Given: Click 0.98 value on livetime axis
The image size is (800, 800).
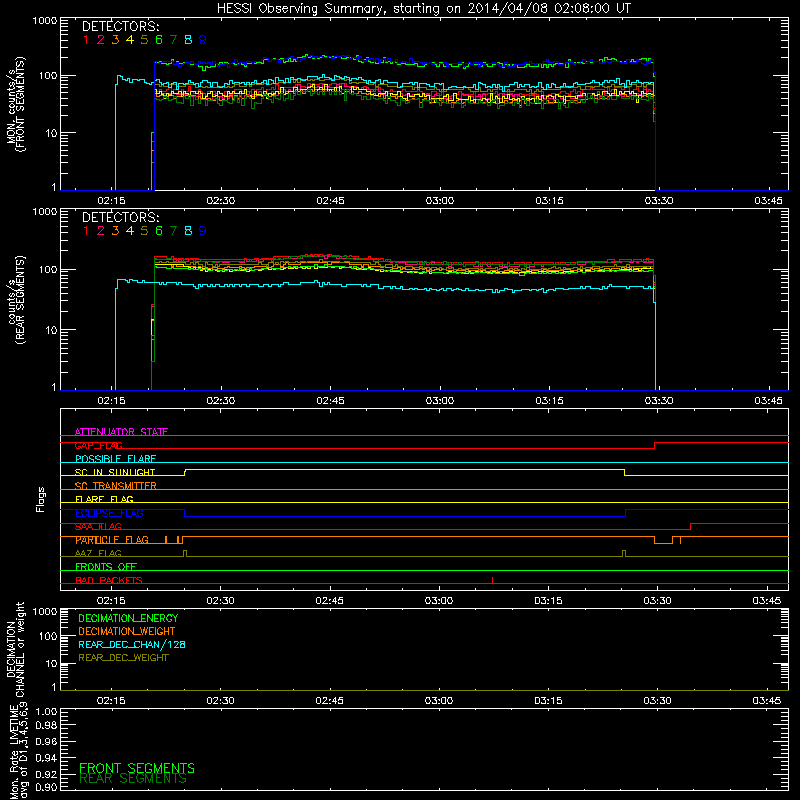Looking at the screenshot, I should pyautogui.click(x=46, y=725).
